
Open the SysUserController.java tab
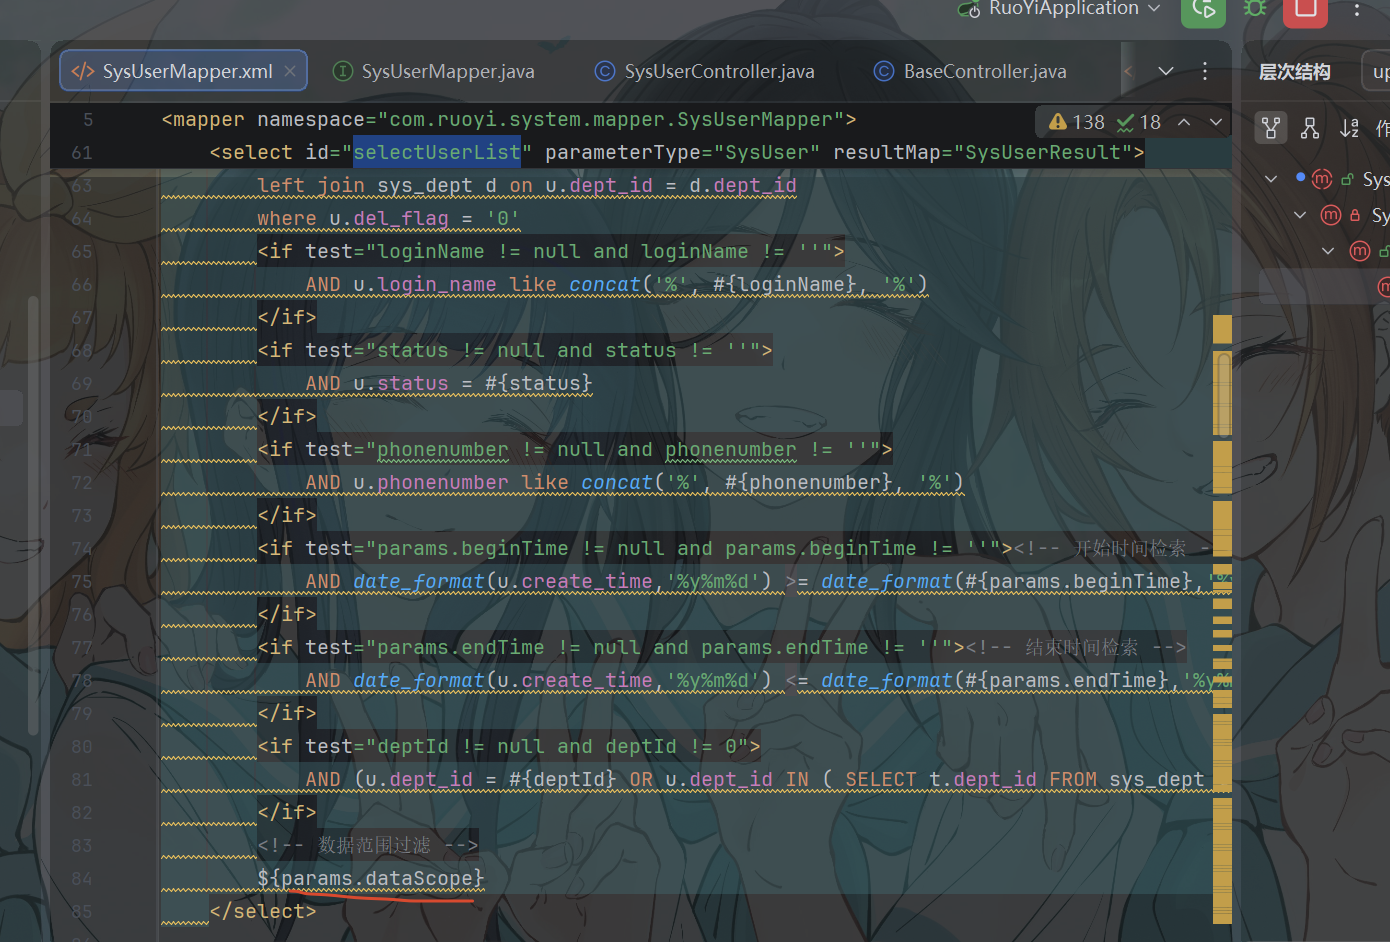click(705, 71)
